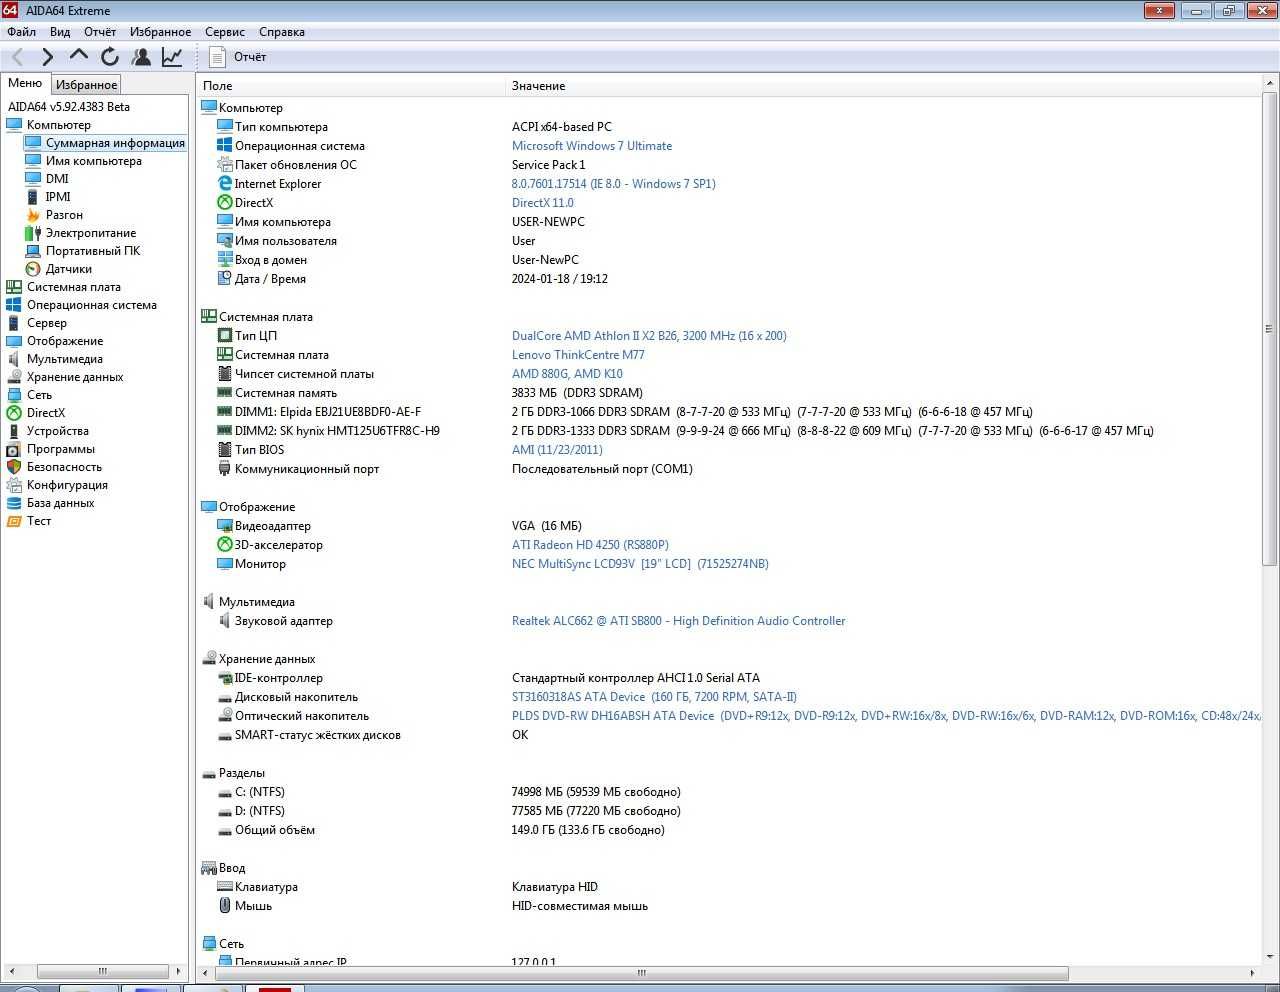
Task: Click the Back navigation arrow
Action: pyautogui.click(x=17, y=57)
